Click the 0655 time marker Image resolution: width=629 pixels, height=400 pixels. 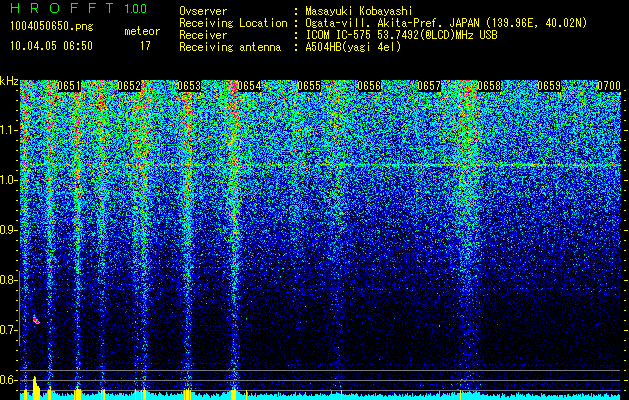[x=309, y=86]
